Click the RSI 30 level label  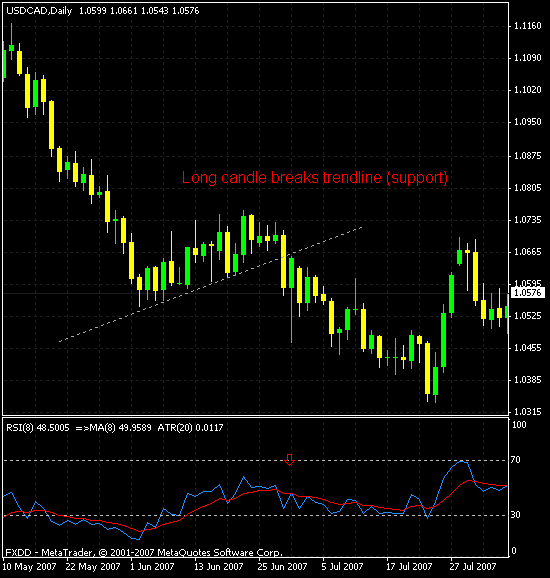515,515
